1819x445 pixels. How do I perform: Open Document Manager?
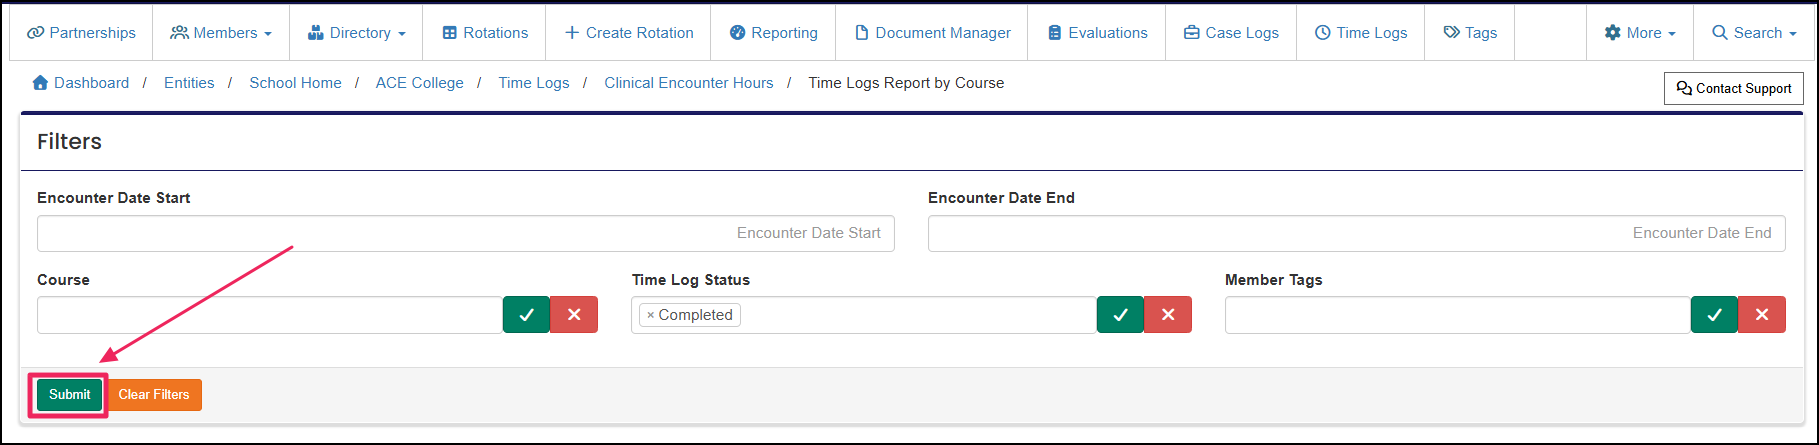point(931,33)
